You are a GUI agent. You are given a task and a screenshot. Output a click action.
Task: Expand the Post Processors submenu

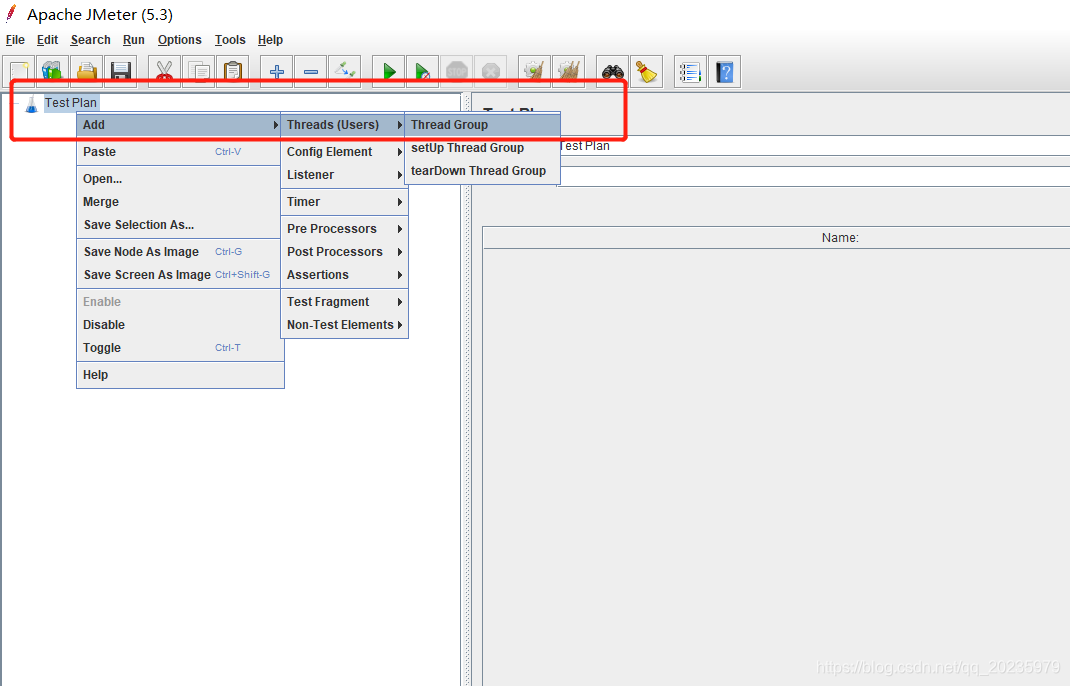click(344, 252)
